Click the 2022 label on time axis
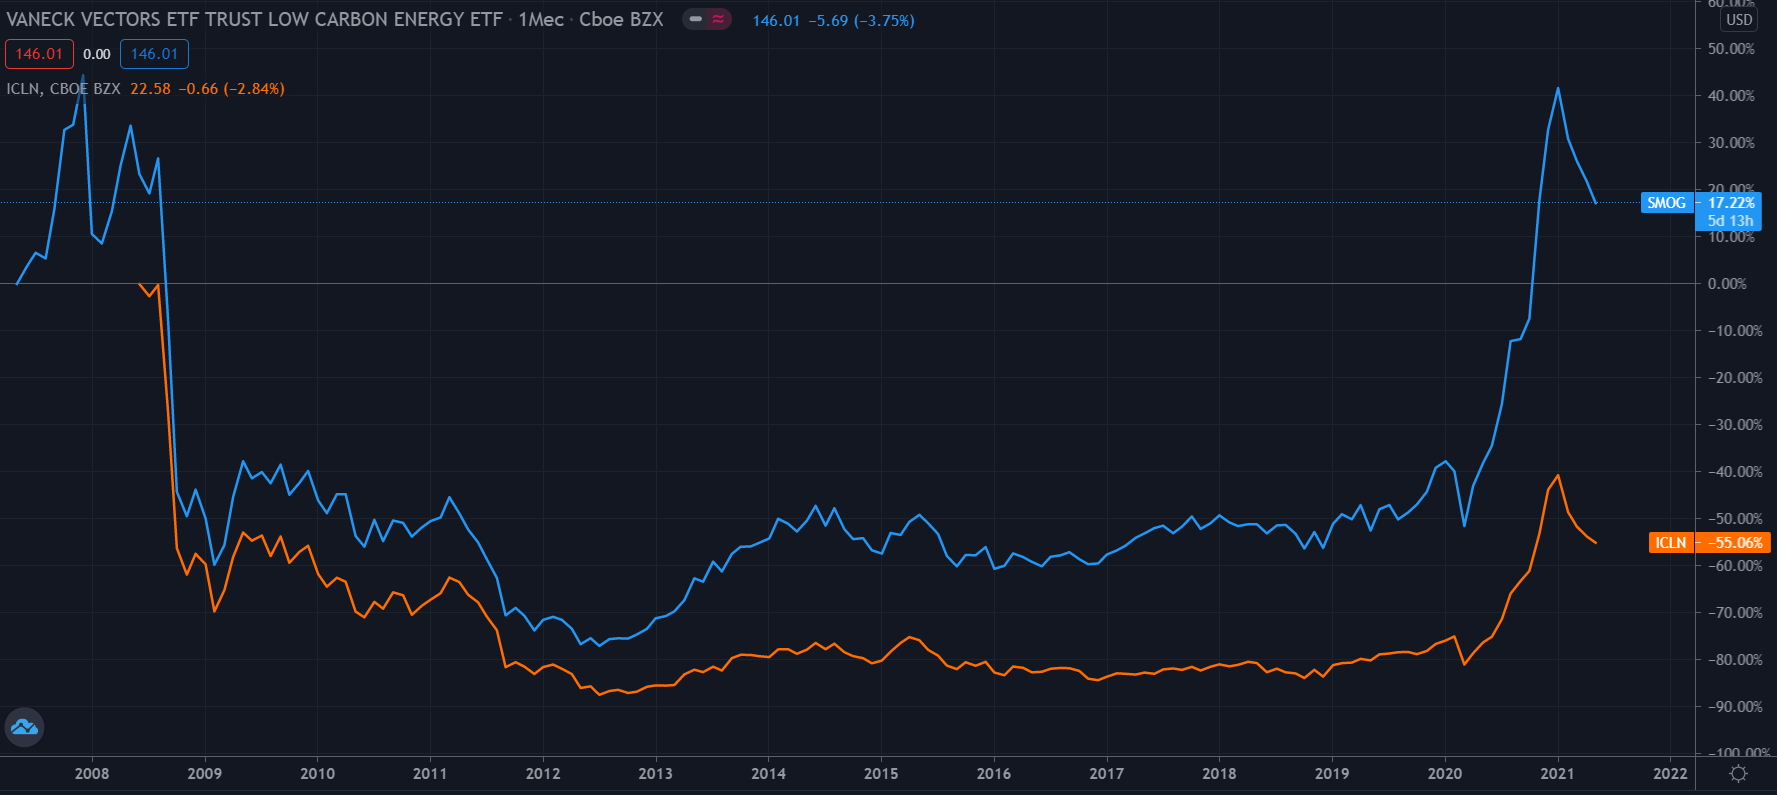1777x795 pixels. coord(1670,773)
